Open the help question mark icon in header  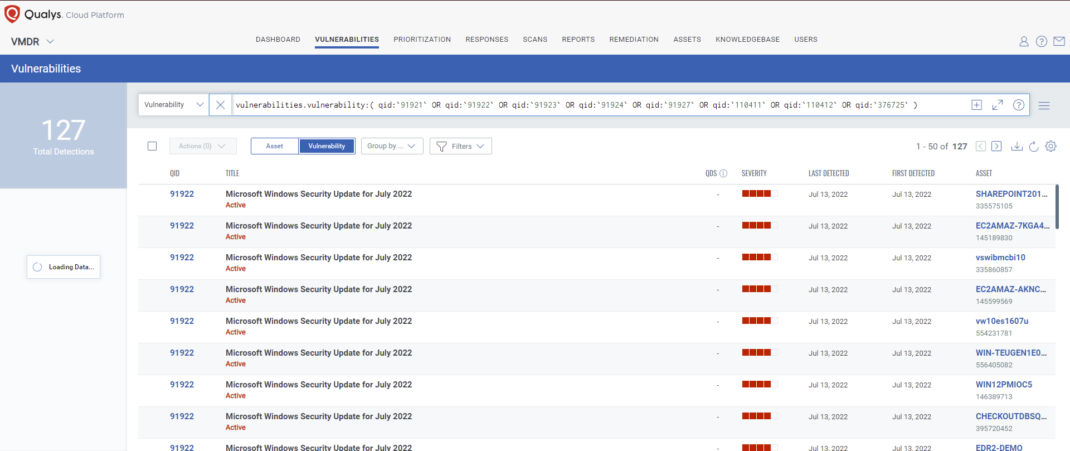point(1041,41)
